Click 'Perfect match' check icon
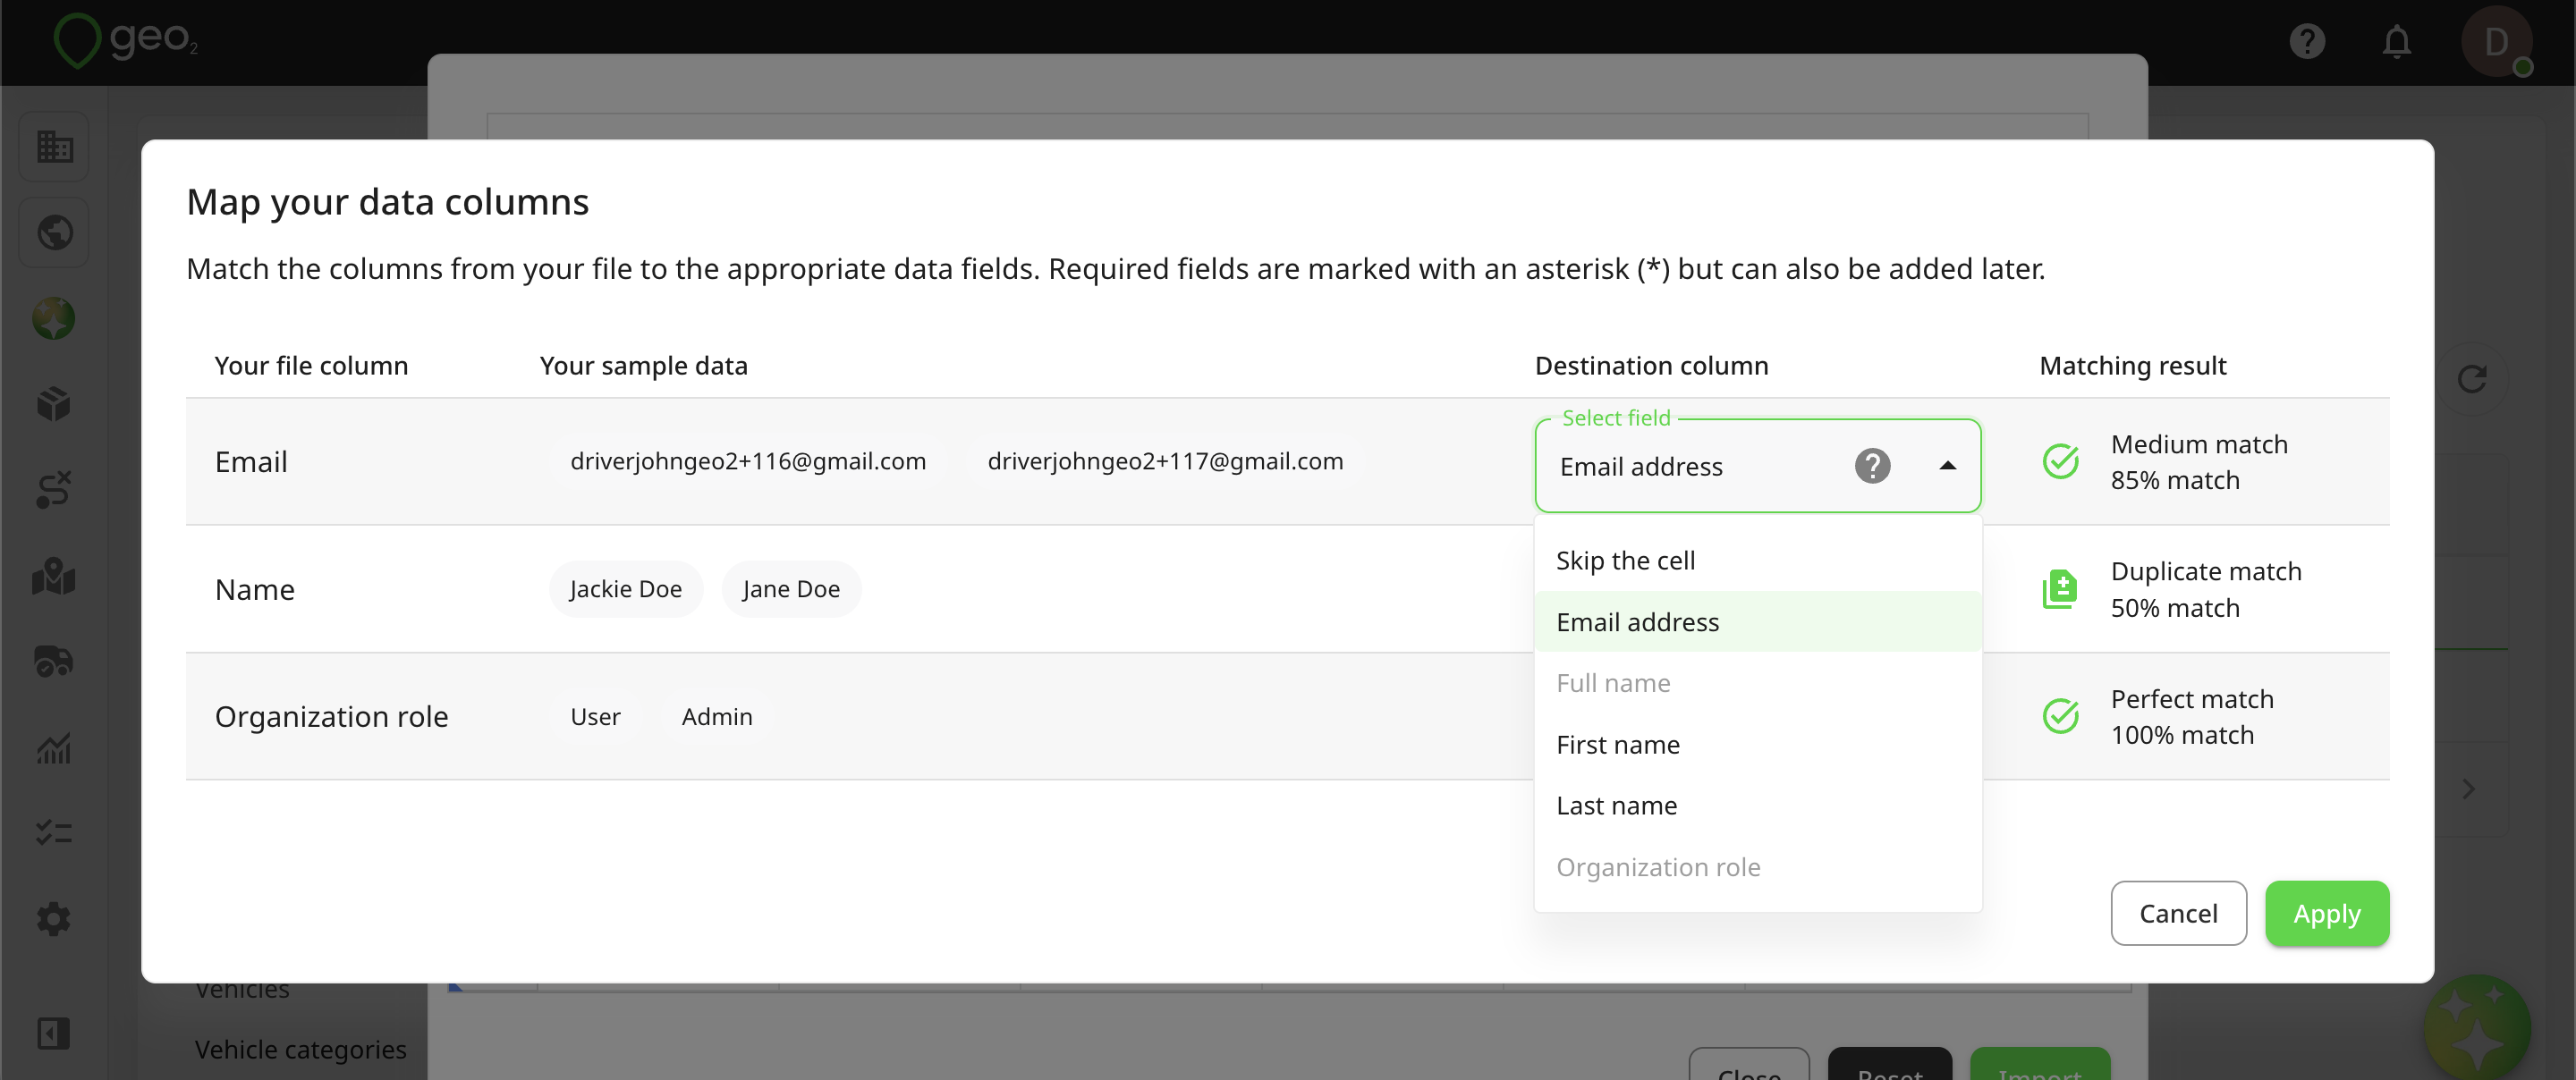2576x1080 pixels. 2060,717
